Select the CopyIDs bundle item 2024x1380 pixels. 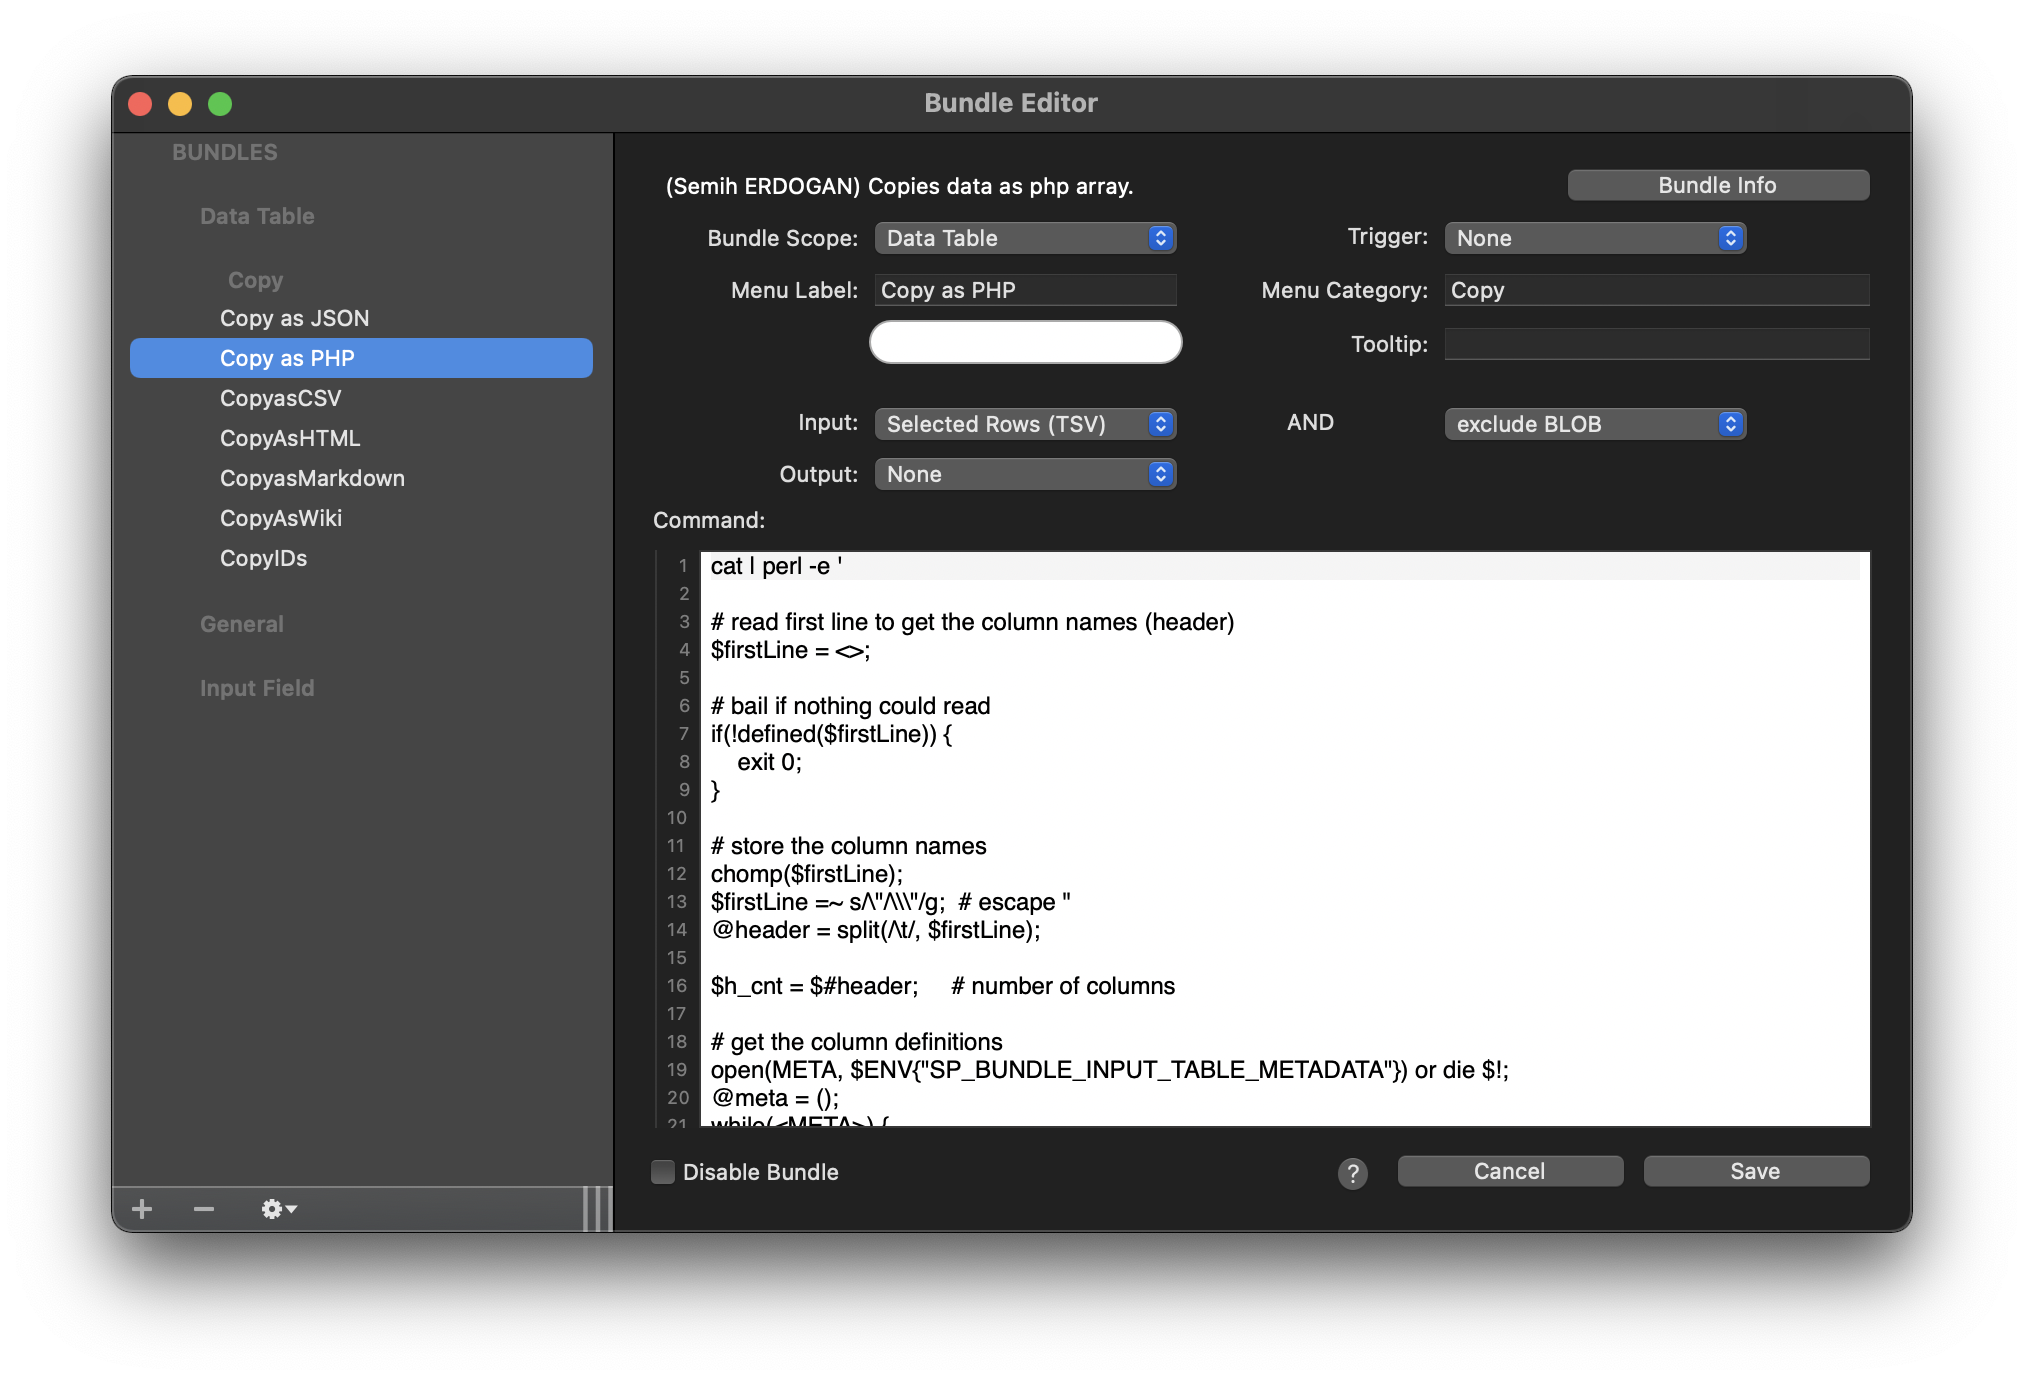point(263,558)
